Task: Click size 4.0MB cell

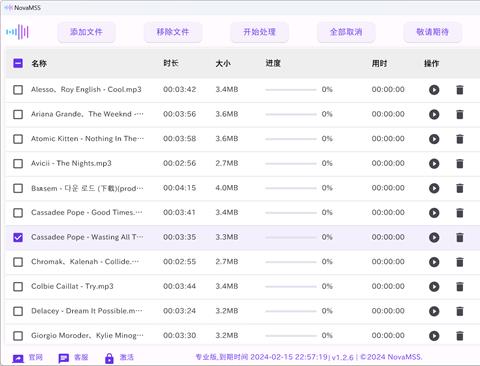Action: pos(227,188)
